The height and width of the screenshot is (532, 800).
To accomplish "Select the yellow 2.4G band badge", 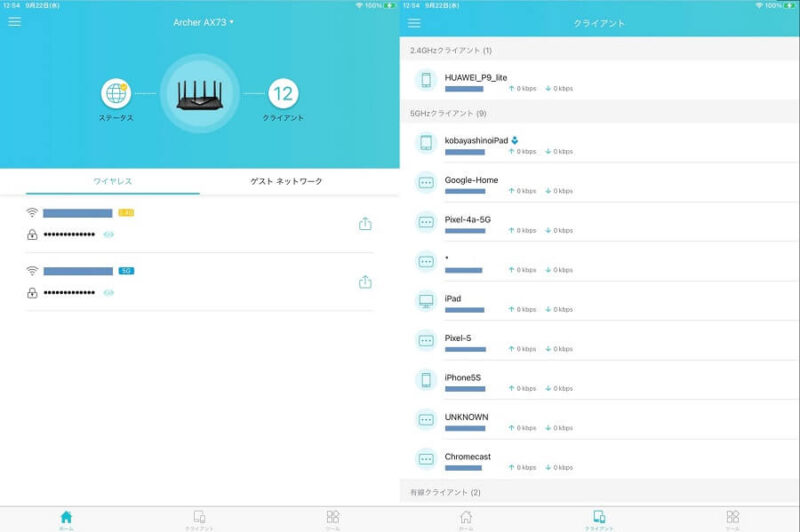I will 126,213.
